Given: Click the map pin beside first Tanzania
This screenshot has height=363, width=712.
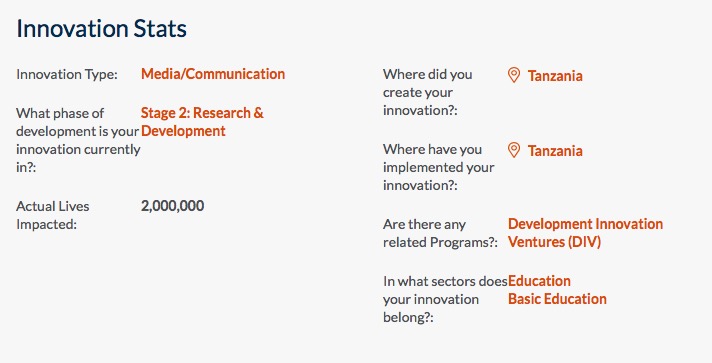Looking at the screenshot, I should (514, 75).
